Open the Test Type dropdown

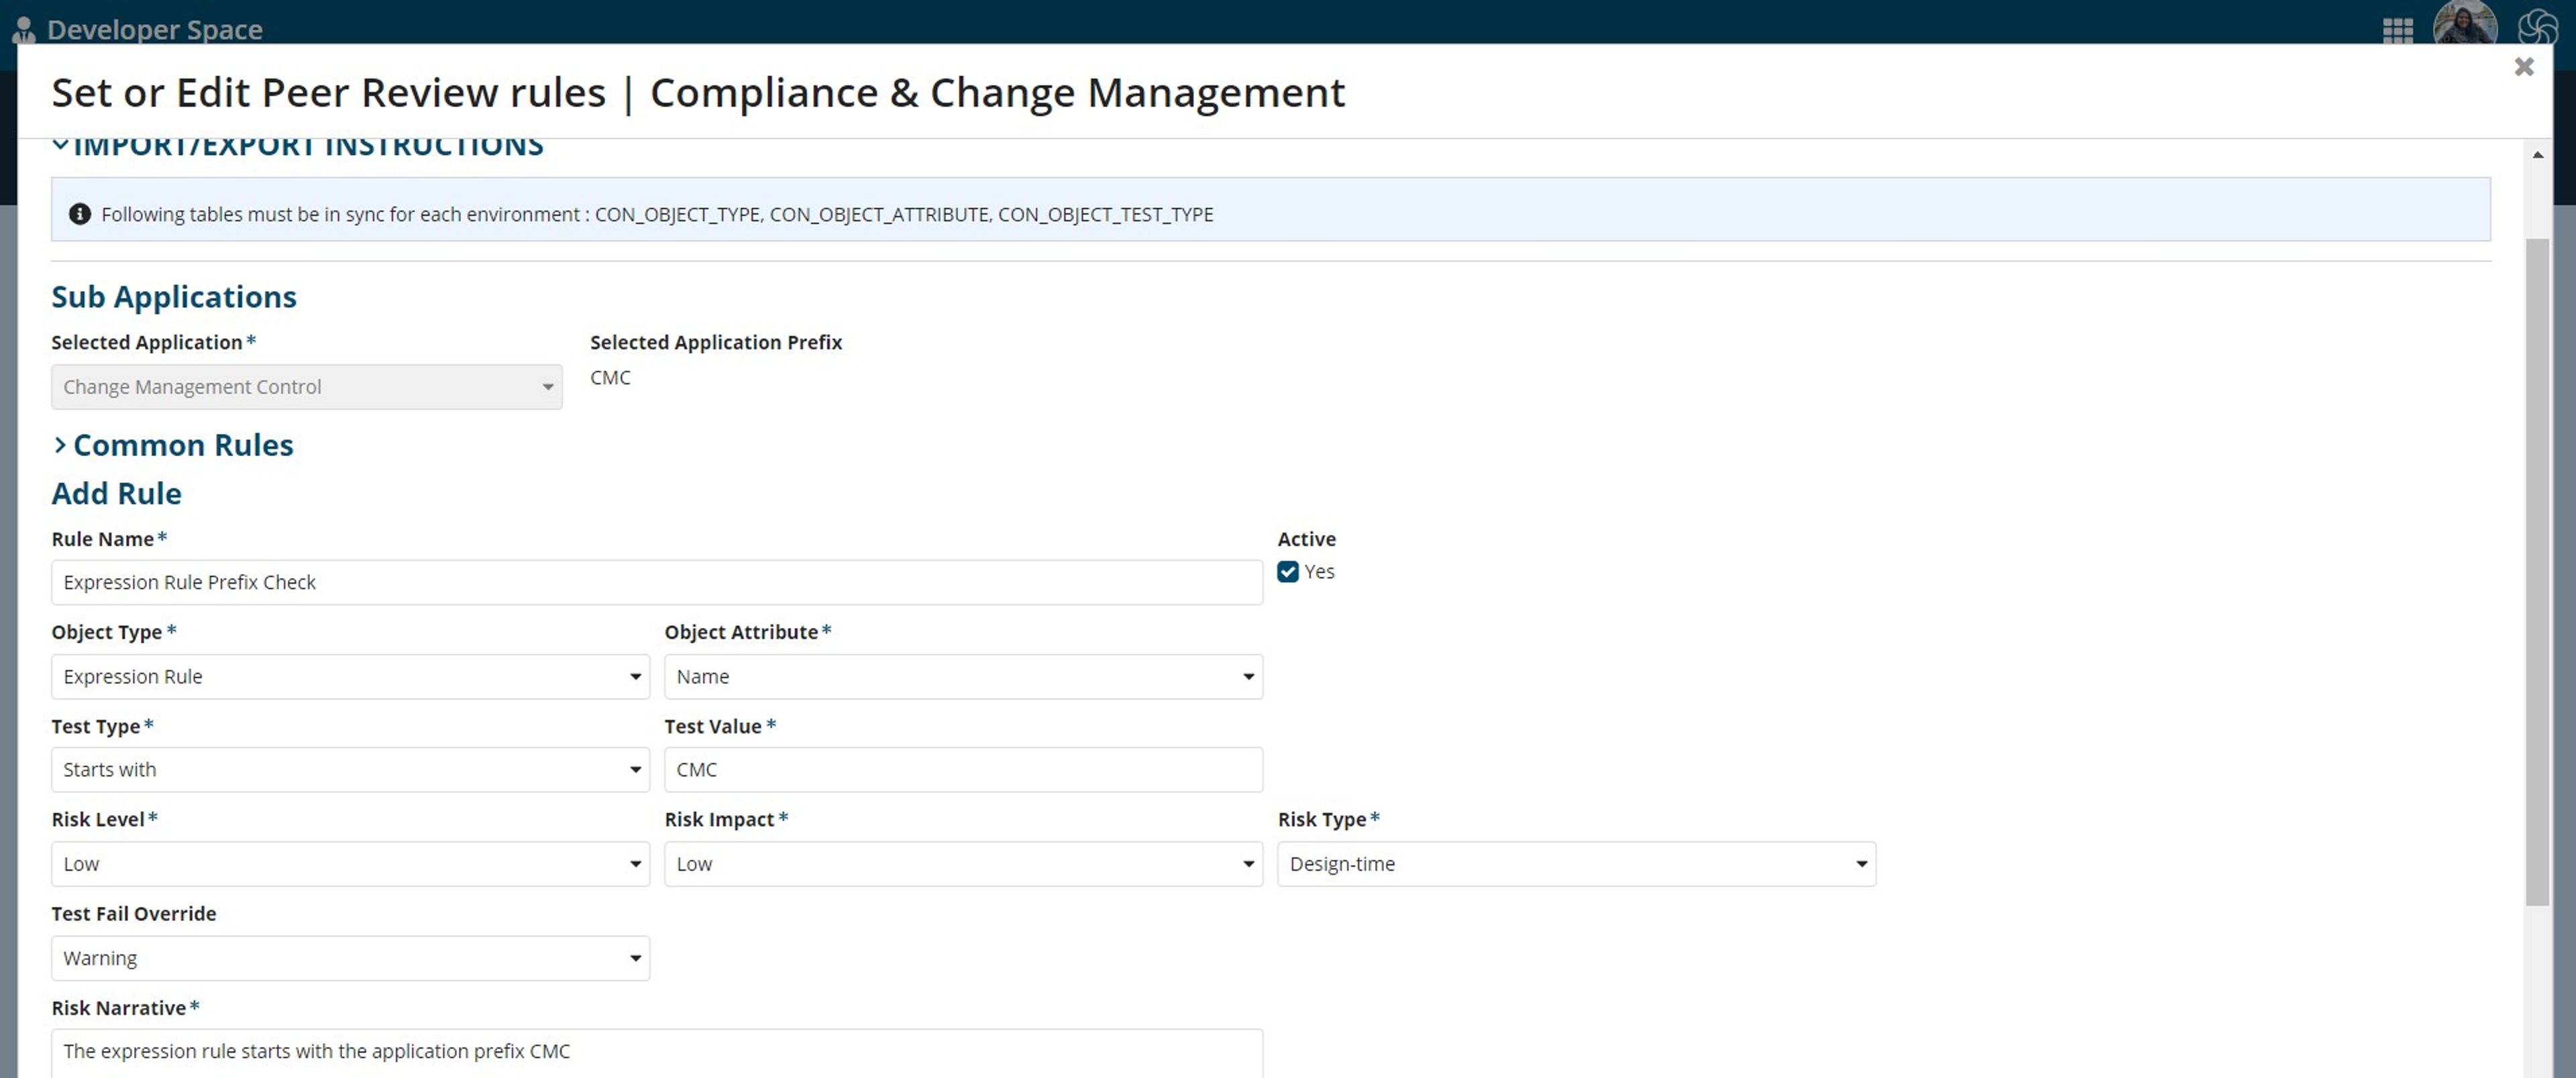click(x=350, y=770)
